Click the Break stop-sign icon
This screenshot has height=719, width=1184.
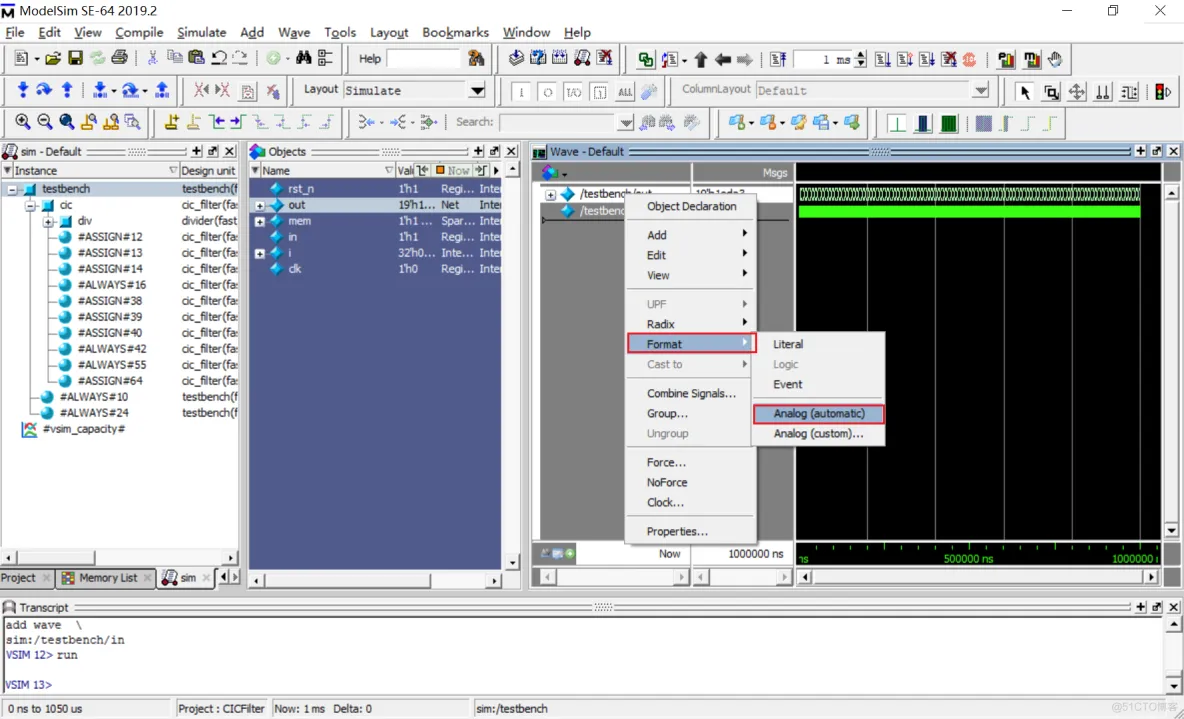[x=969, y=60]
